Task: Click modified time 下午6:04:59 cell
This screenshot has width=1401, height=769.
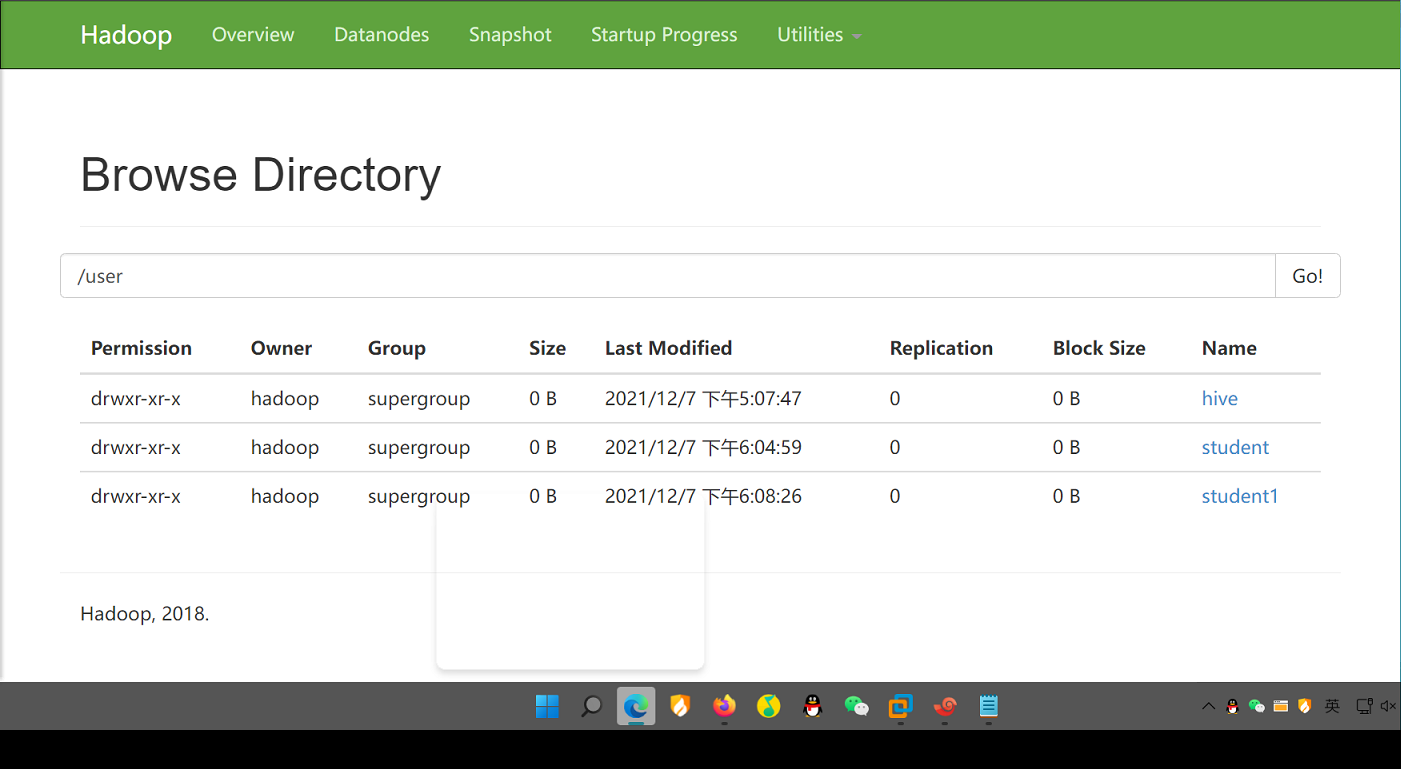Action: pyautogui.click(x=703, y=447)
